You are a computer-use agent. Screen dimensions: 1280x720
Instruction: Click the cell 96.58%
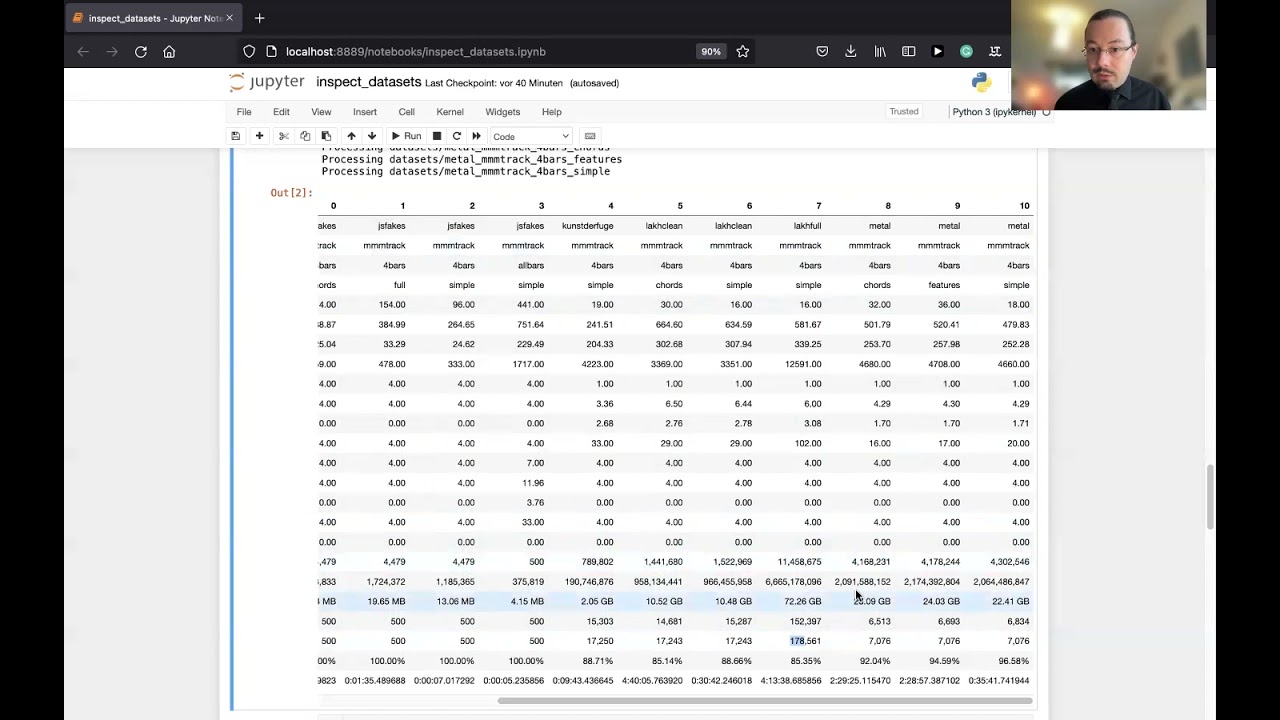click(1013, 661)
